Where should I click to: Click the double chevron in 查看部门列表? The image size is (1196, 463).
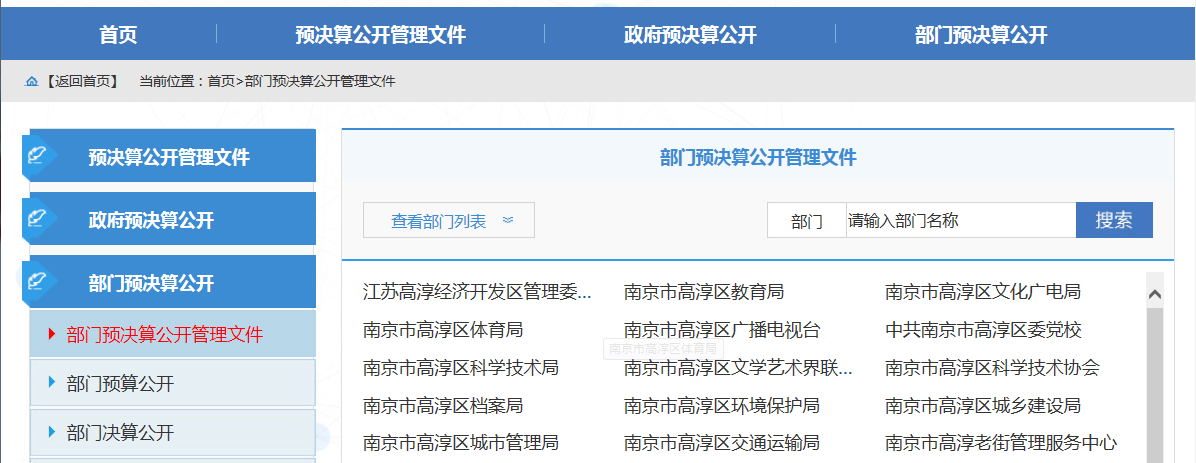click(x=508, y=220)
